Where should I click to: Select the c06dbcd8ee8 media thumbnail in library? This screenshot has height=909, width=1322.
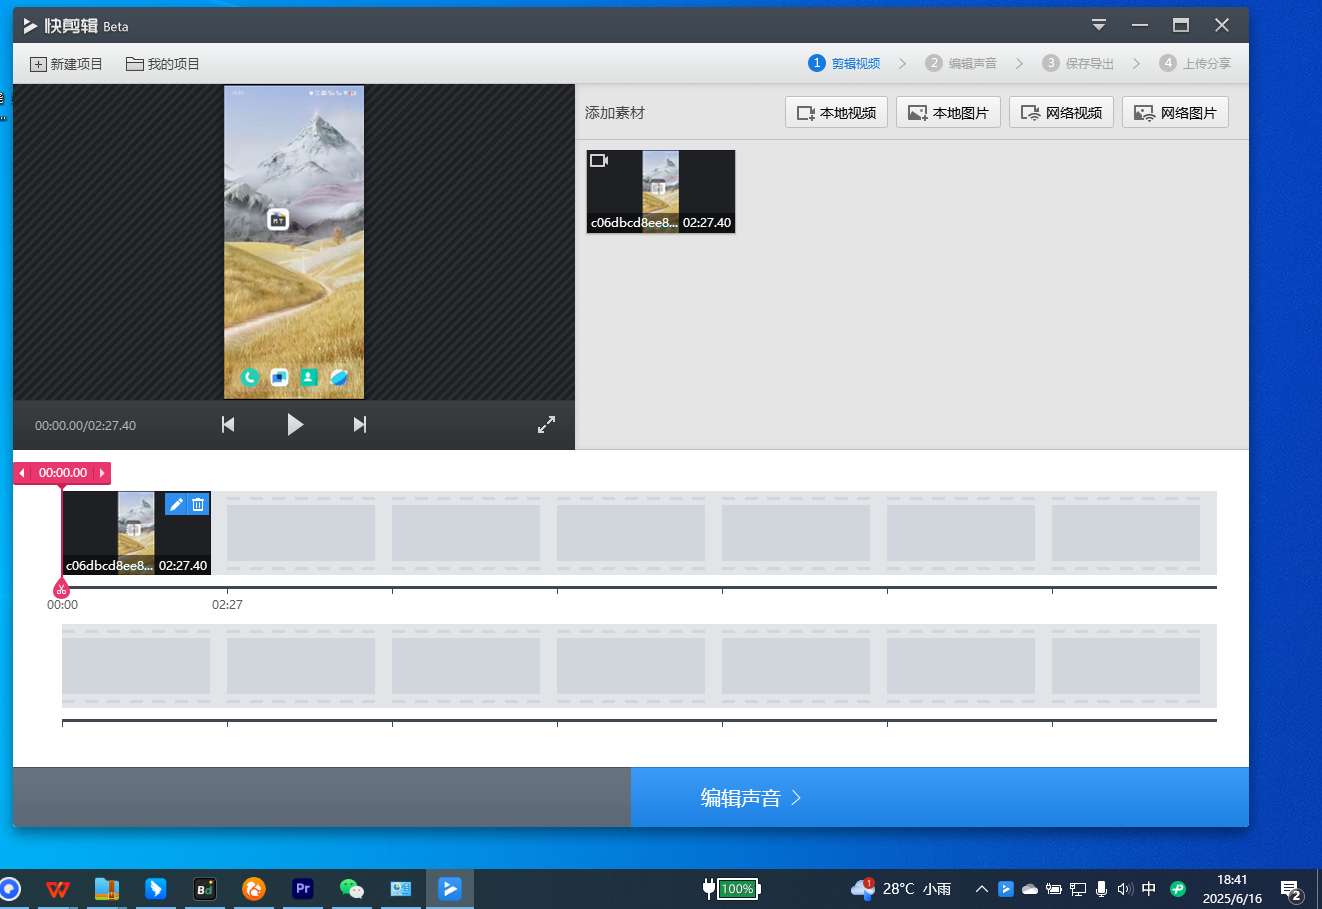coord(661,192)
